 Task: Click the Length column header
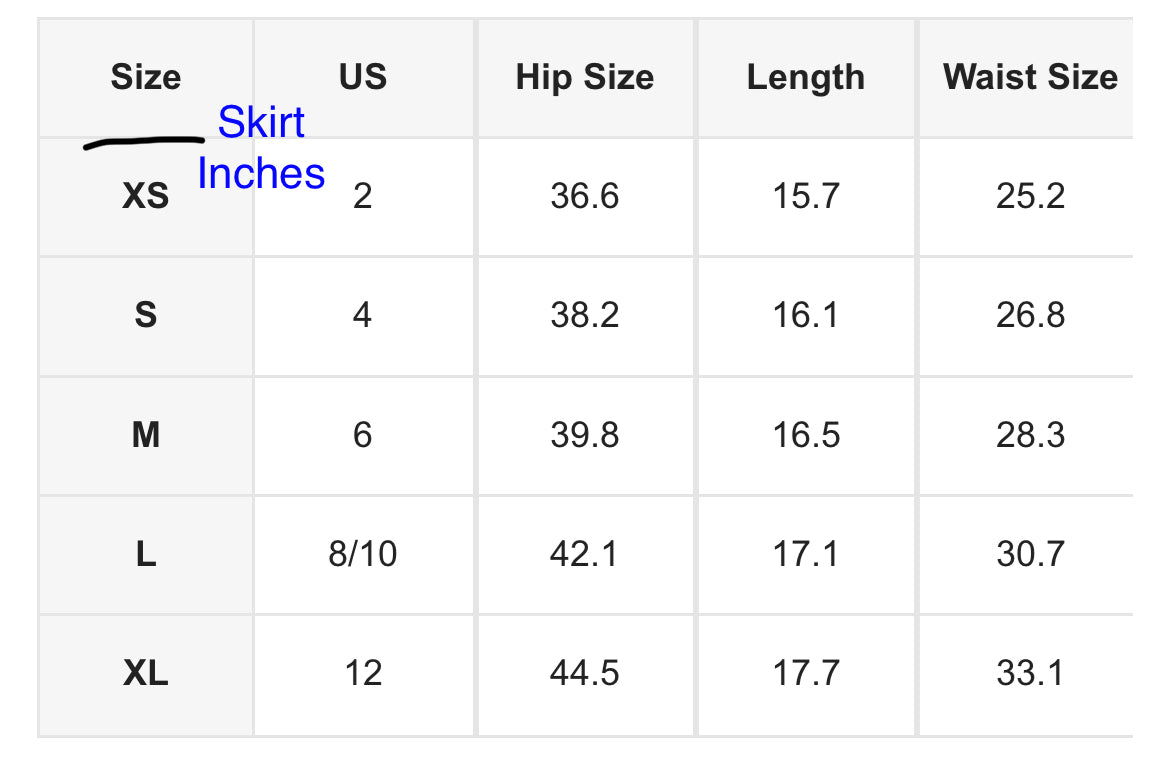click(805, 77)
